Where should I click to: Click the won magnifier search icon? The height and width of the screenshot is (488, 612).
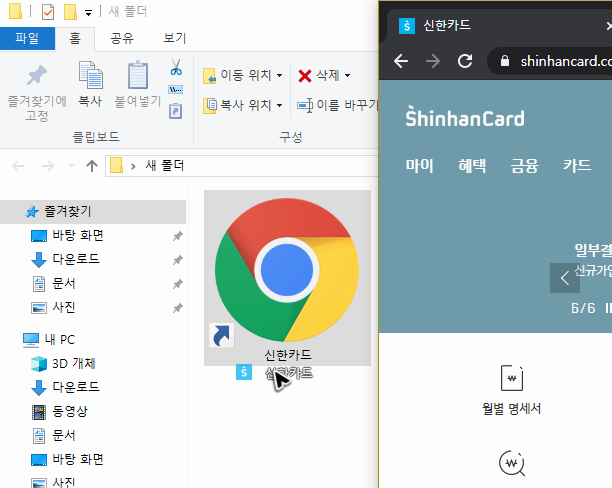[512, 463]
